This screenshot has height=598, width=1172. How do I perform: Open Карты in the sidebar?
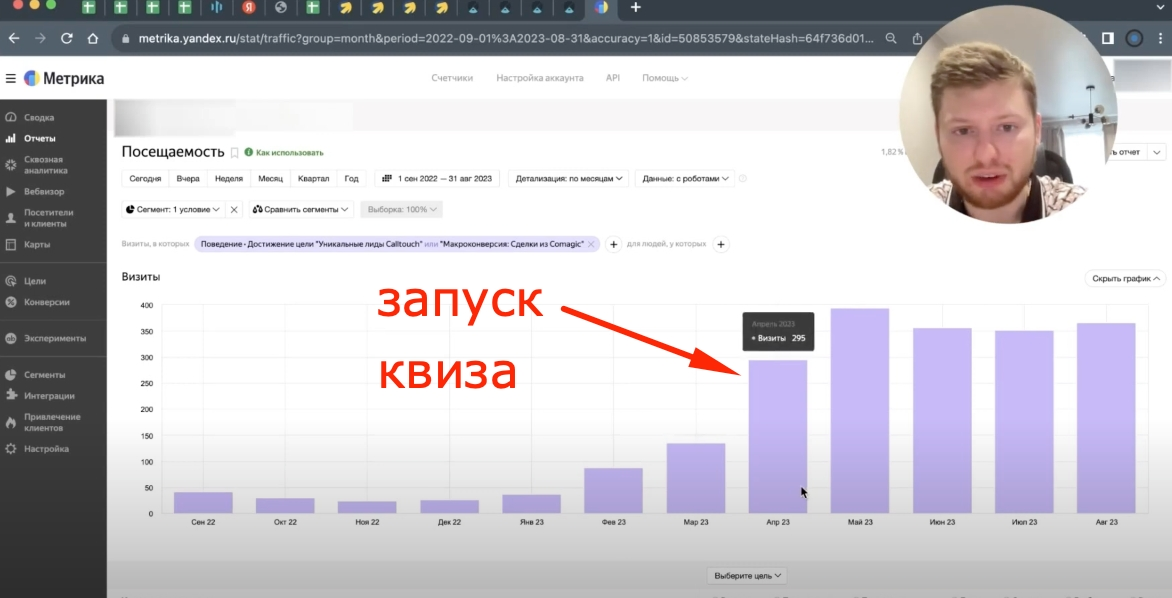point(37,244)
